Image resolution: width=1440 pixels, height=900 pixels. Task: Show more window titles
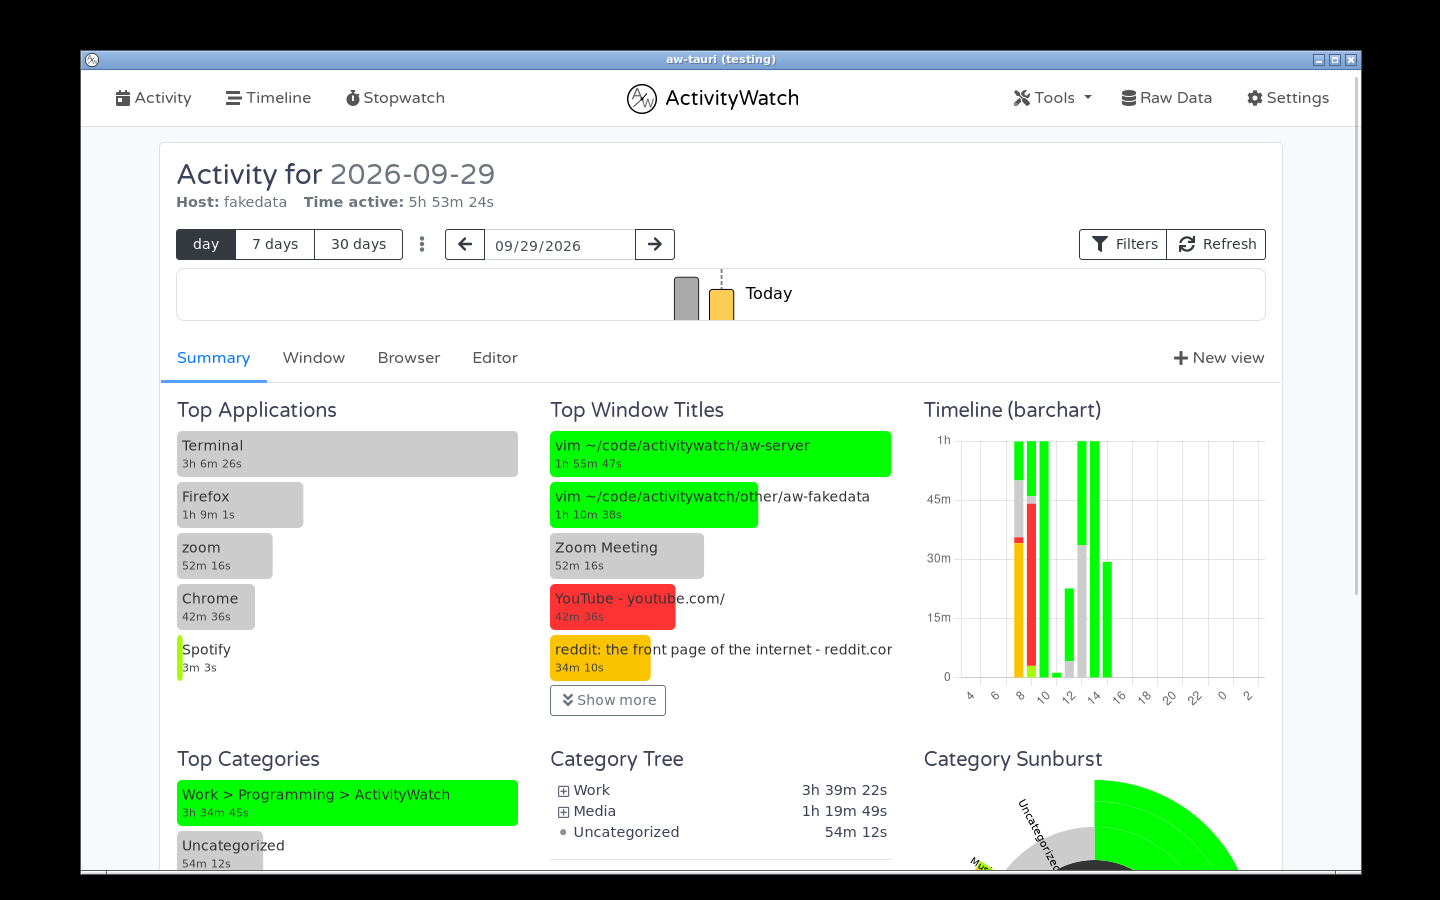tap(608, 700)
